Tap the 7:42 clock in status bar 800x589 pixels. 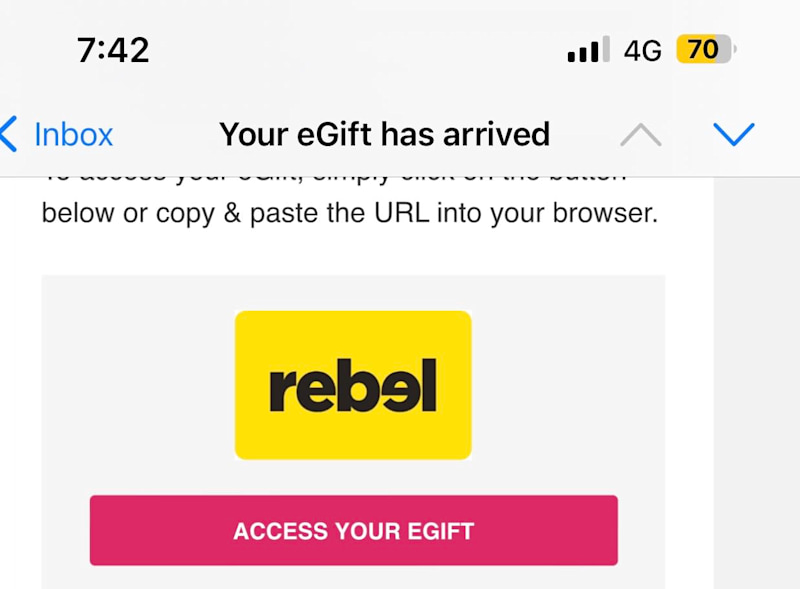pos(113,50)
